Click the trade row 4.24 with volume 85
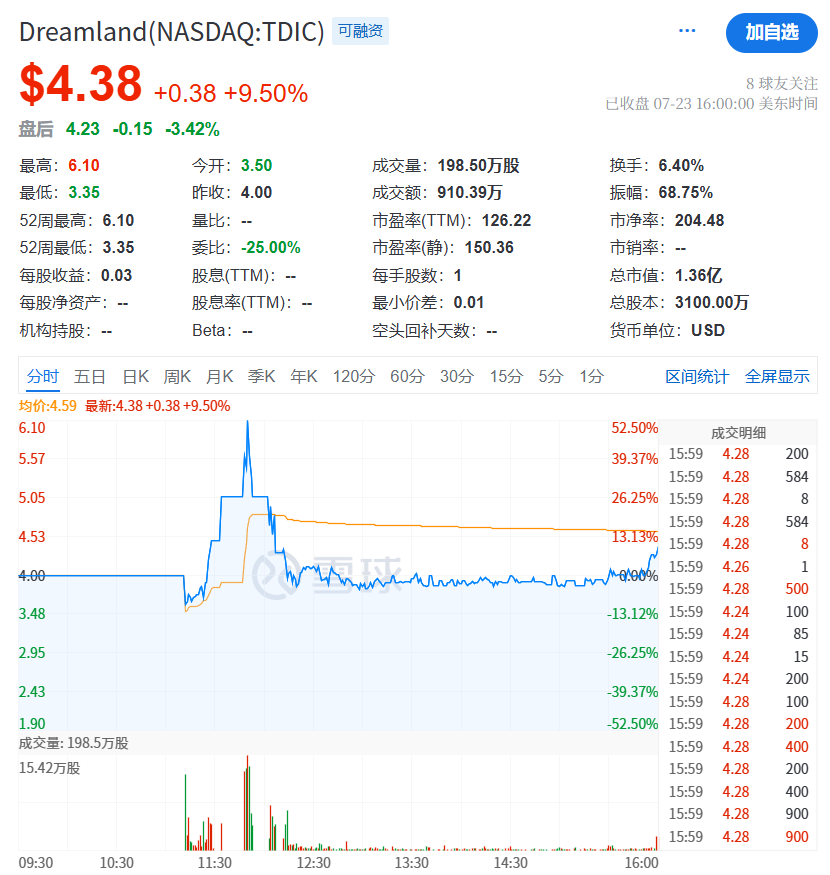Viewport: 830px width, 875px height. pyautogui.click(x=738, y=634)
